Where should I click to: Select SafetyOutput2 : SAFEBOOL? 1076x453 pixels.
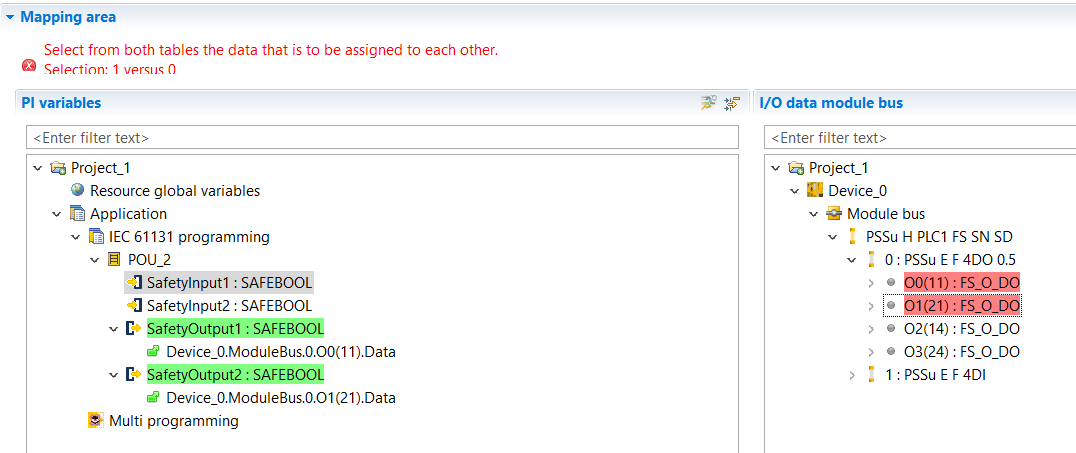pos(235,375)
